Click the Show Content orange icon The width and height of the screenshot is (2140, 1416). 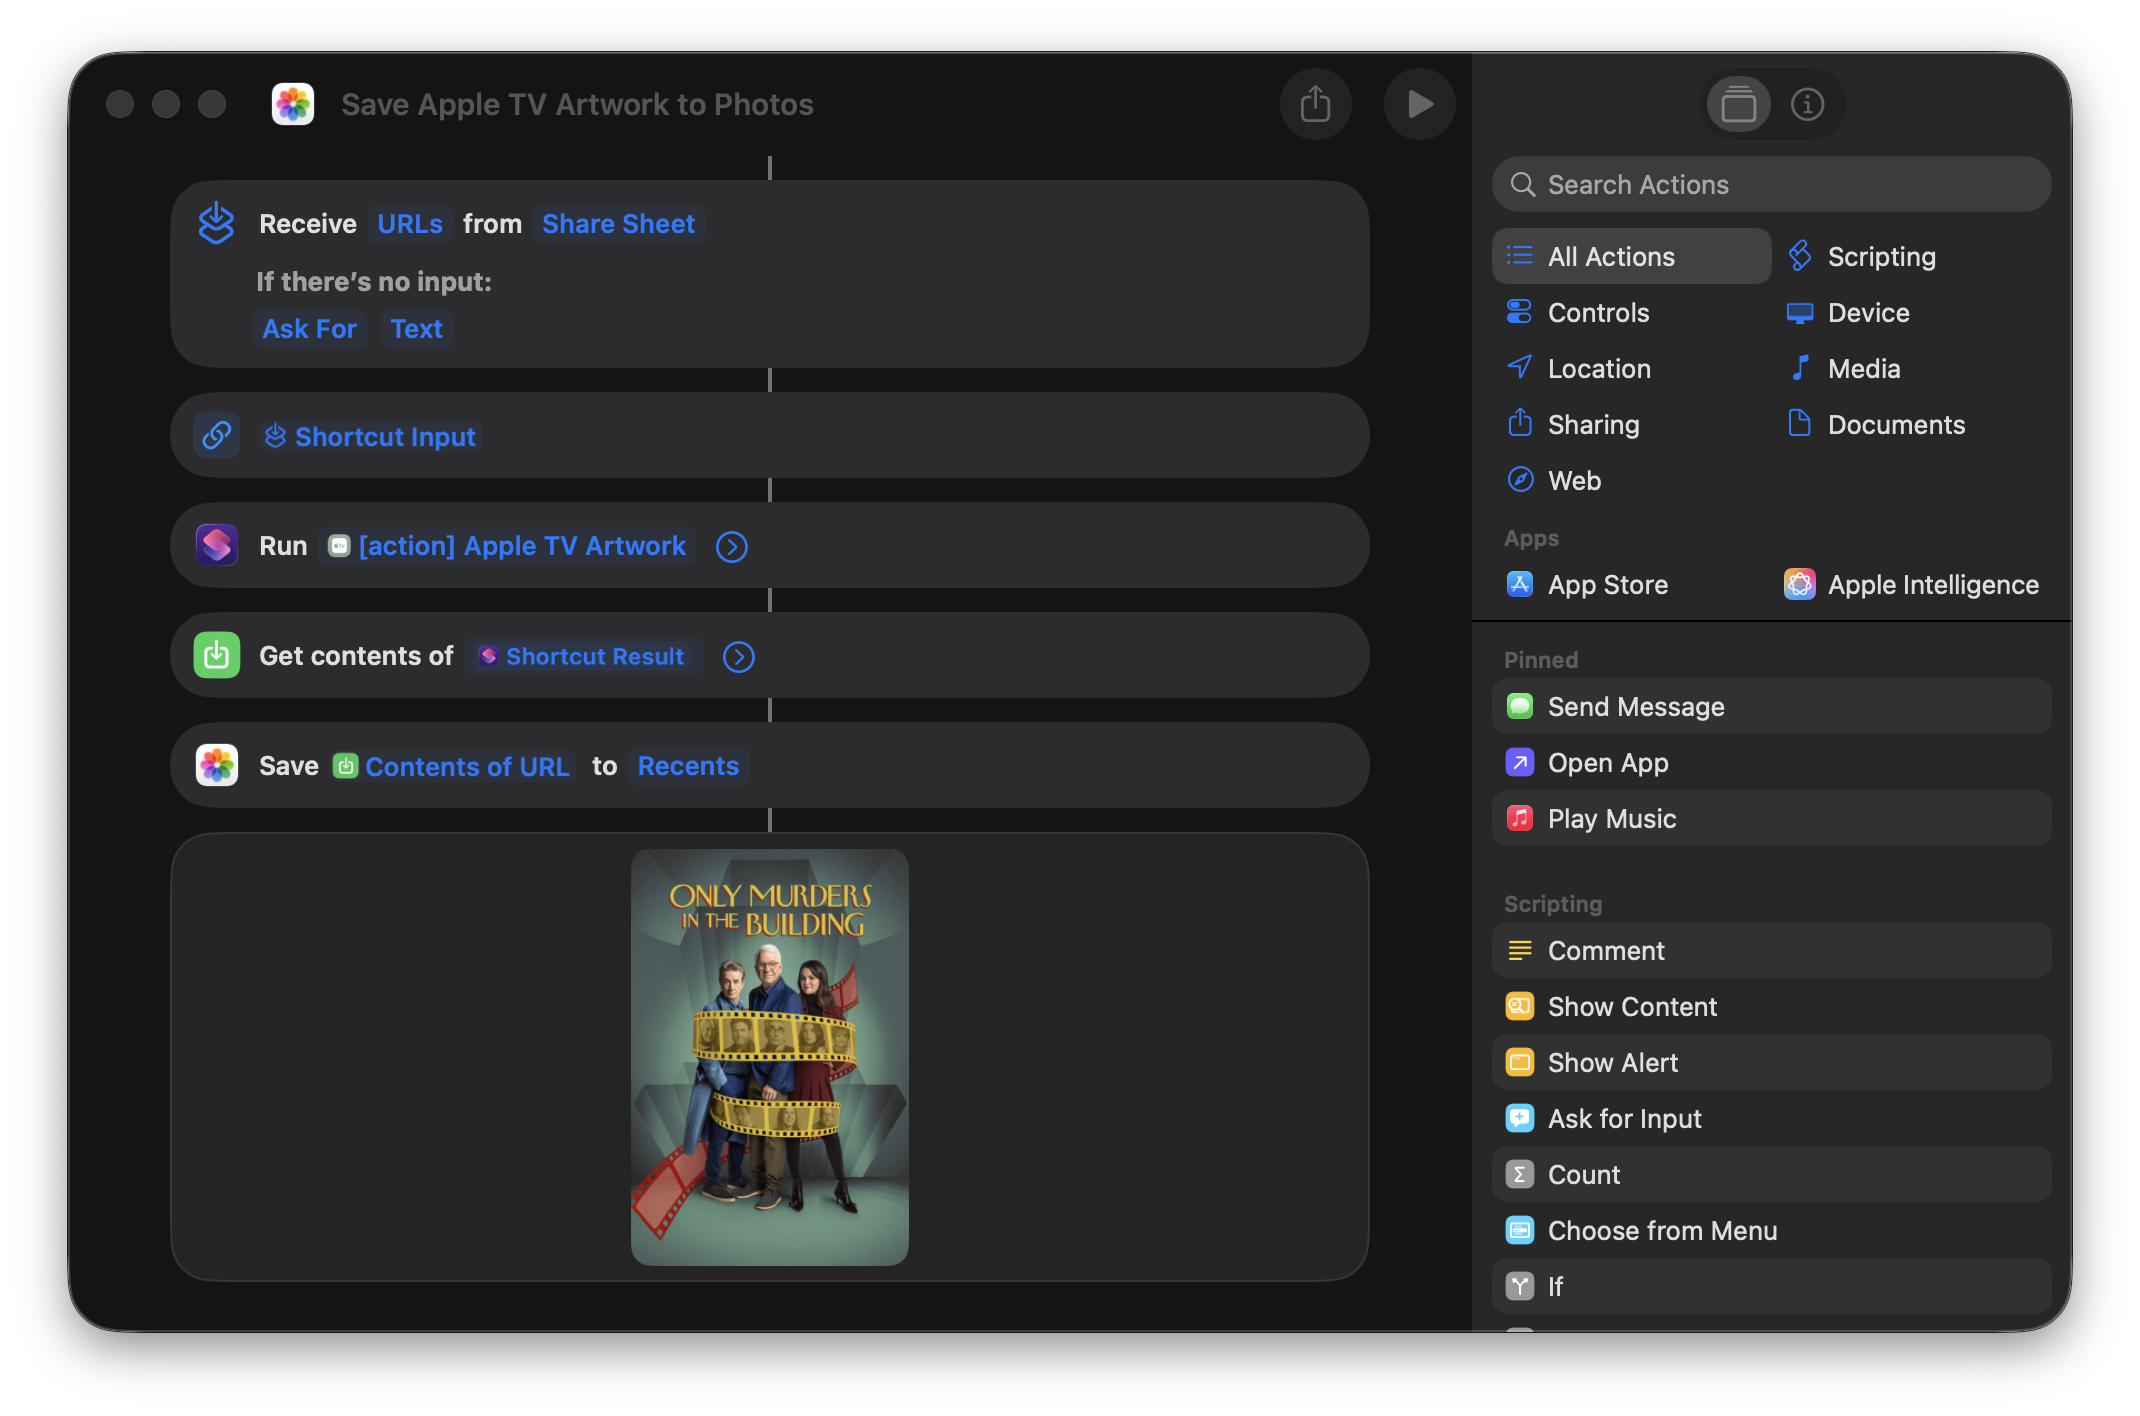pyautogui.click(x=1520, y=1006)
